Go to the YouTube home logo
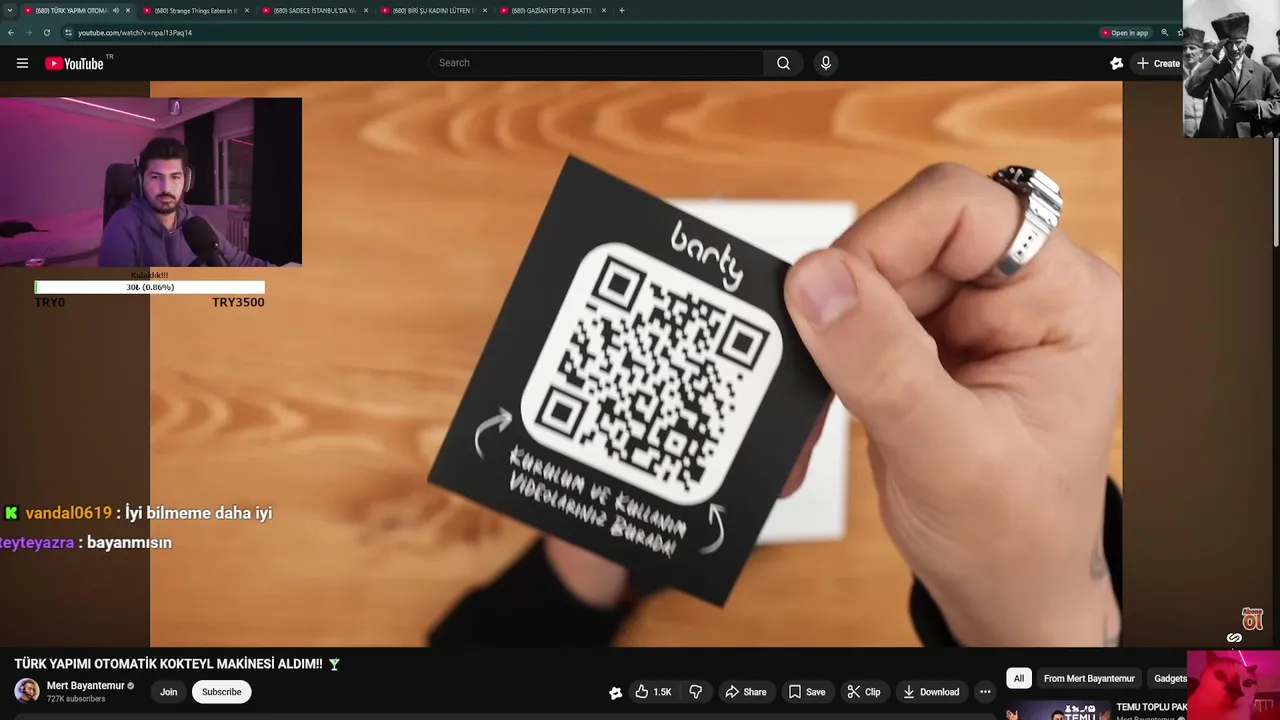The width and height of the screenshot is (1280, 720). [74, 63]
